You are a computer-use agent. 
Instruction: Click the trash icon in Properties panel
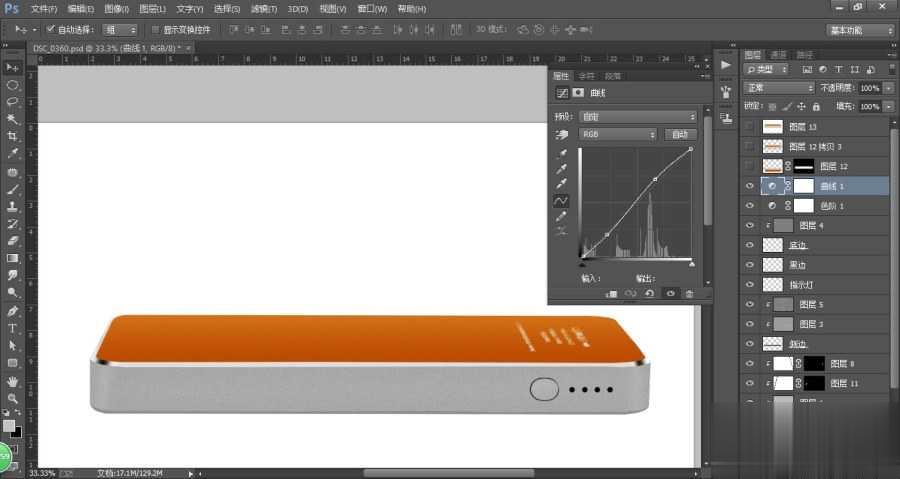689,294
